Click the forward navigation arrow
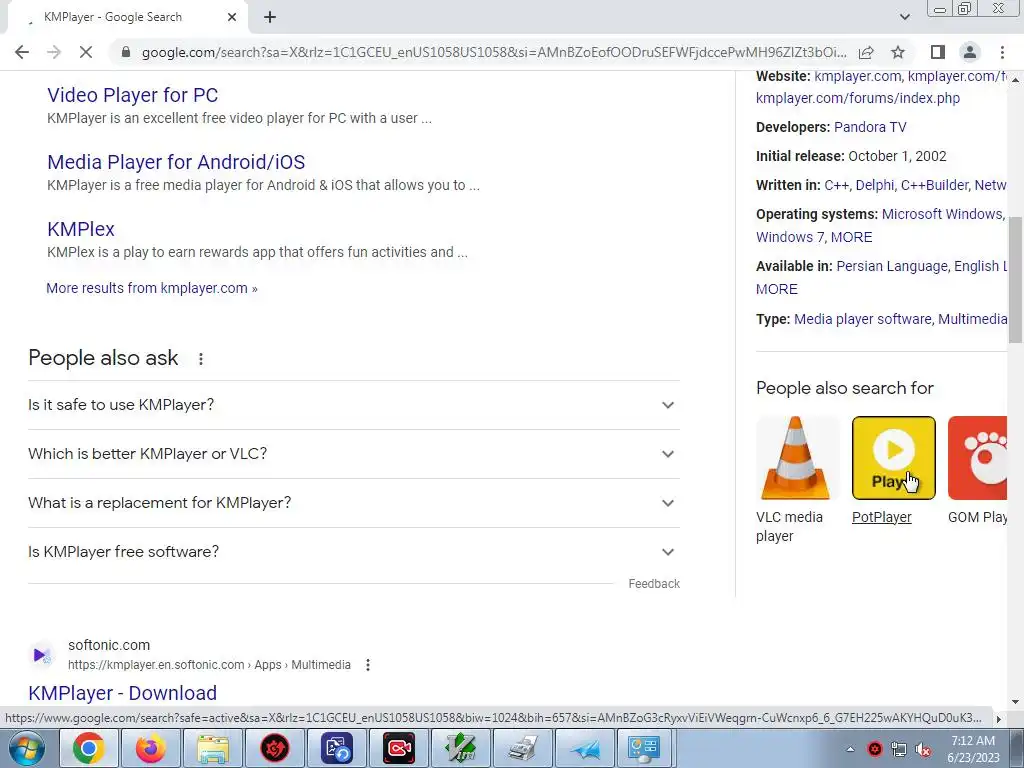The image size is (1024, 768). 54,52
